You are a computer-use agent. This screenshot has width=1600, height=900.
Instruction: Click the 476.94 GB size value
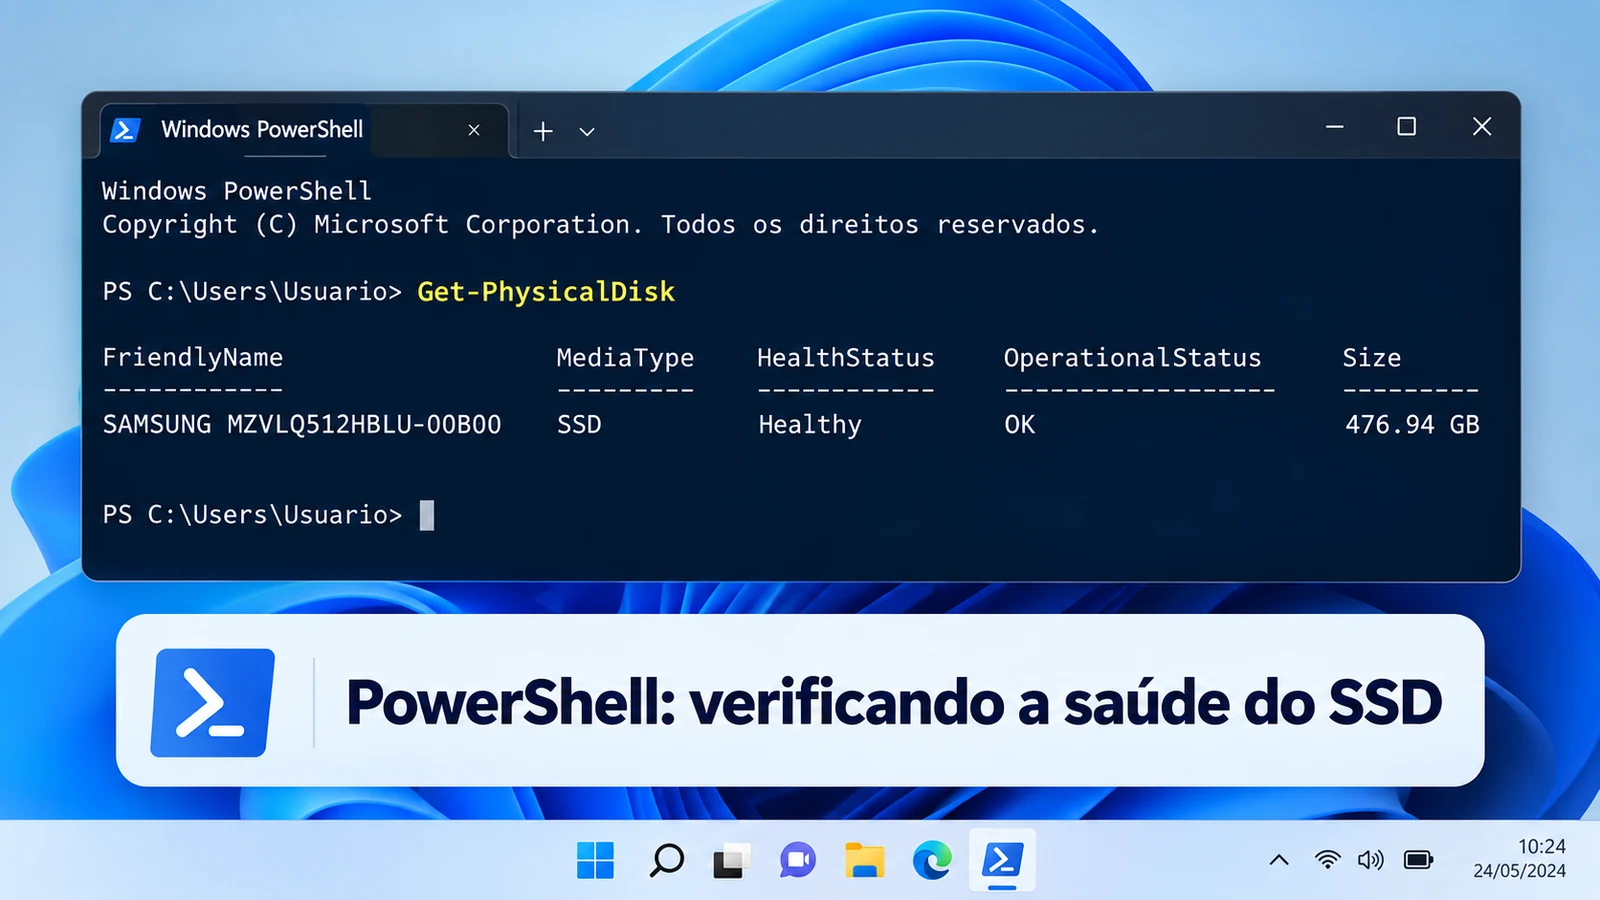(x=1412, y=425)
